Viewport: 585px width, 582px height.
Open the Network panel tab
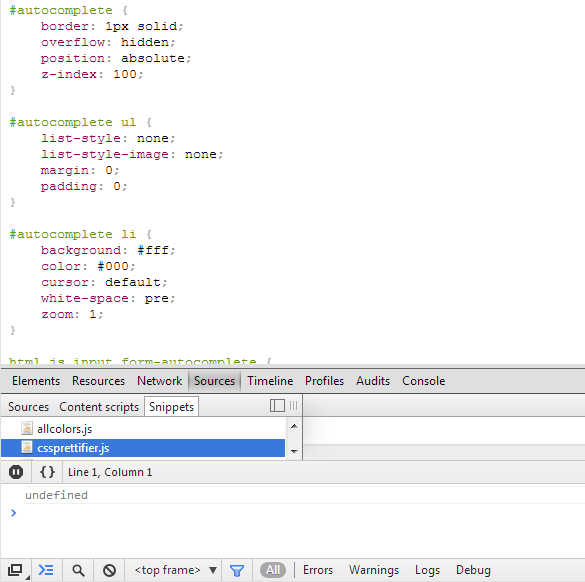click(x=159, y=381)
